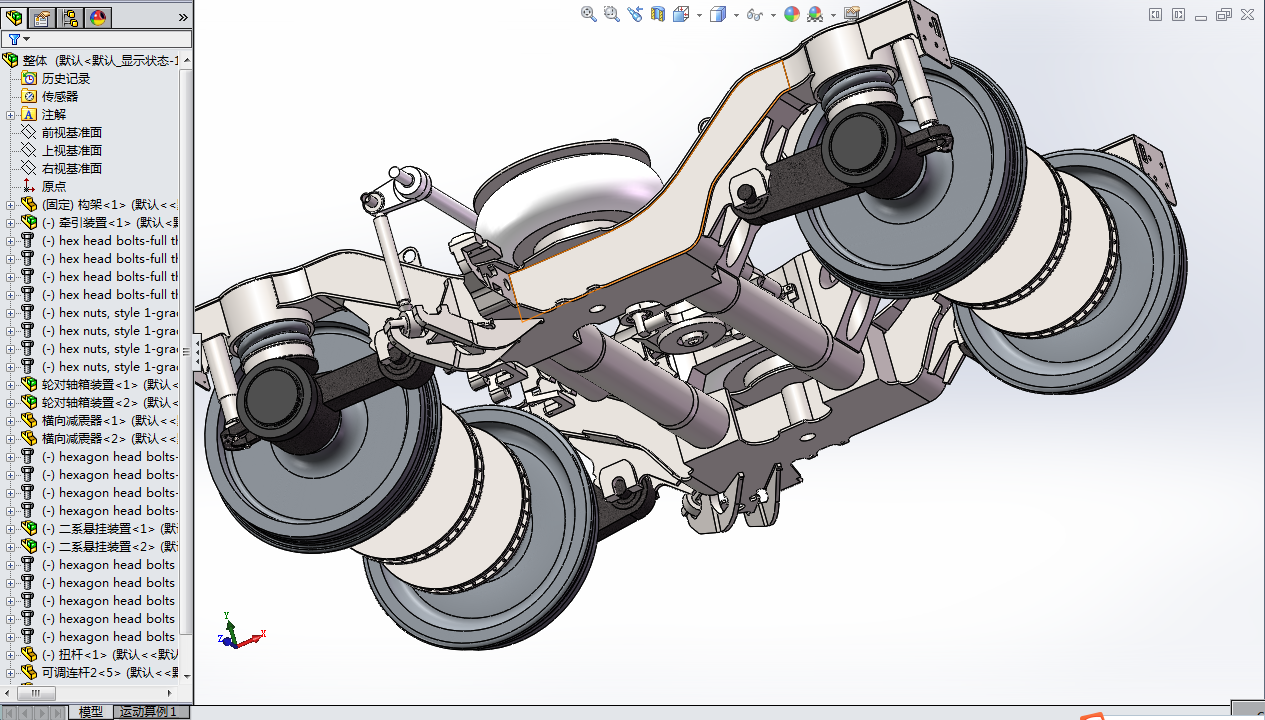Viewport: 1265px width, 720px height.
Task: Click the tile panes right button
Action: tap(1178, 14)
